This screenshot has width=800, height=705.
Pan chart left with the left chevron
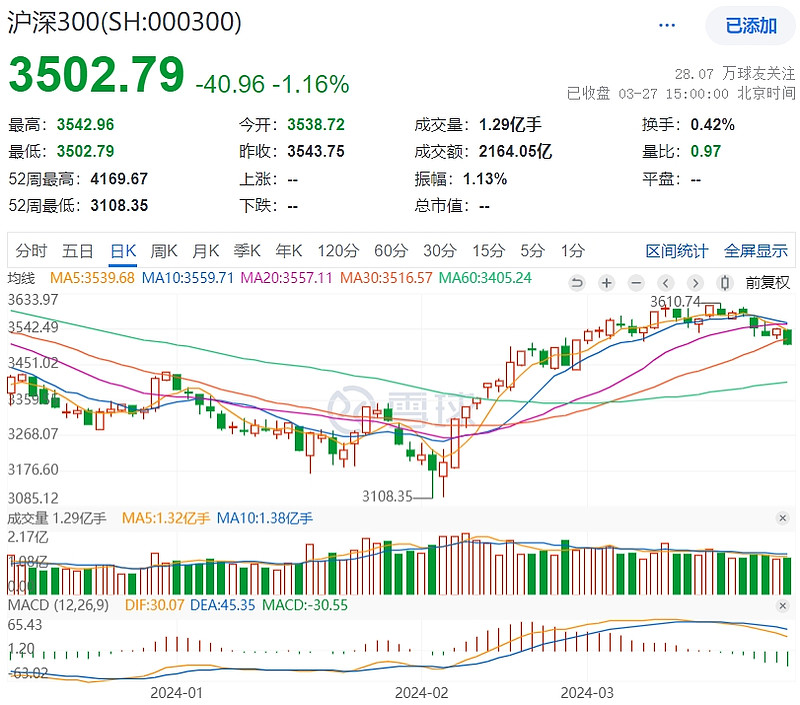coord(665,283)
